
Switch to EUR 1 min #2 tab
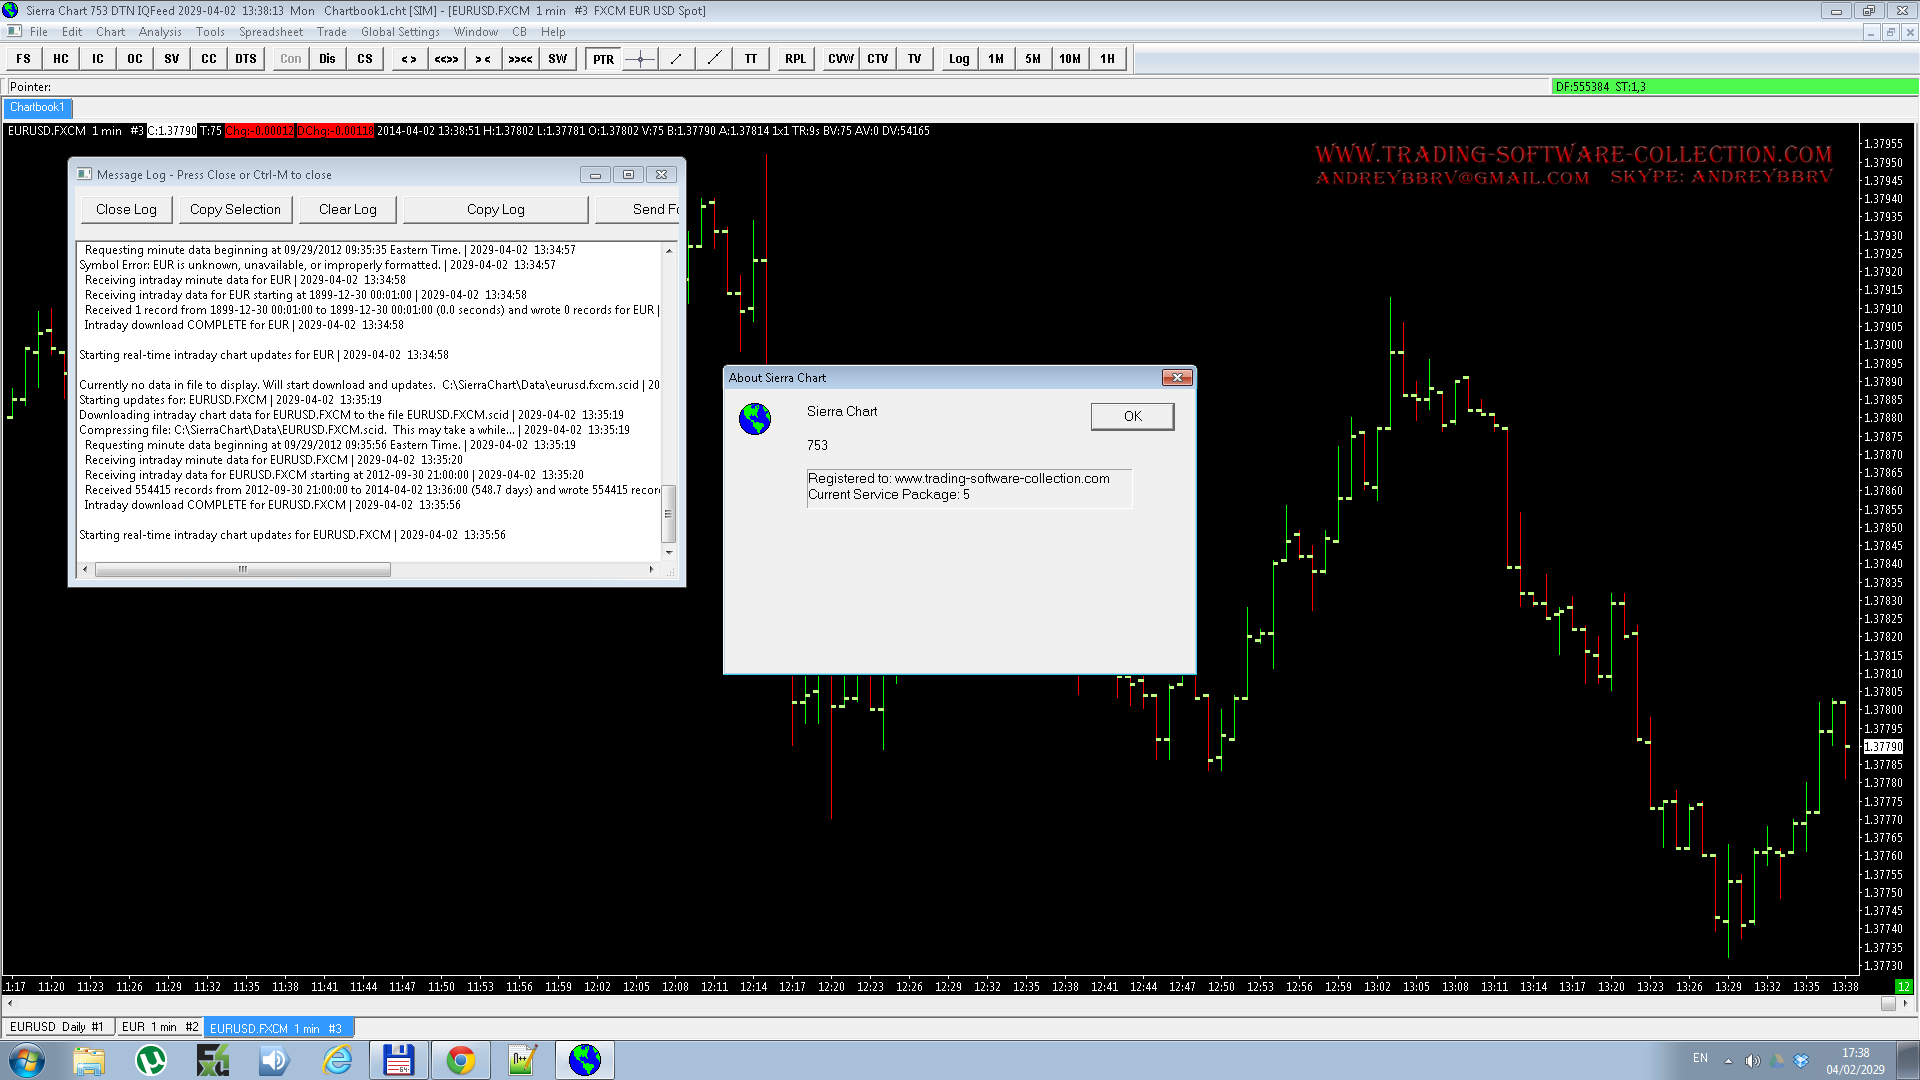(x=160, y=1028)
